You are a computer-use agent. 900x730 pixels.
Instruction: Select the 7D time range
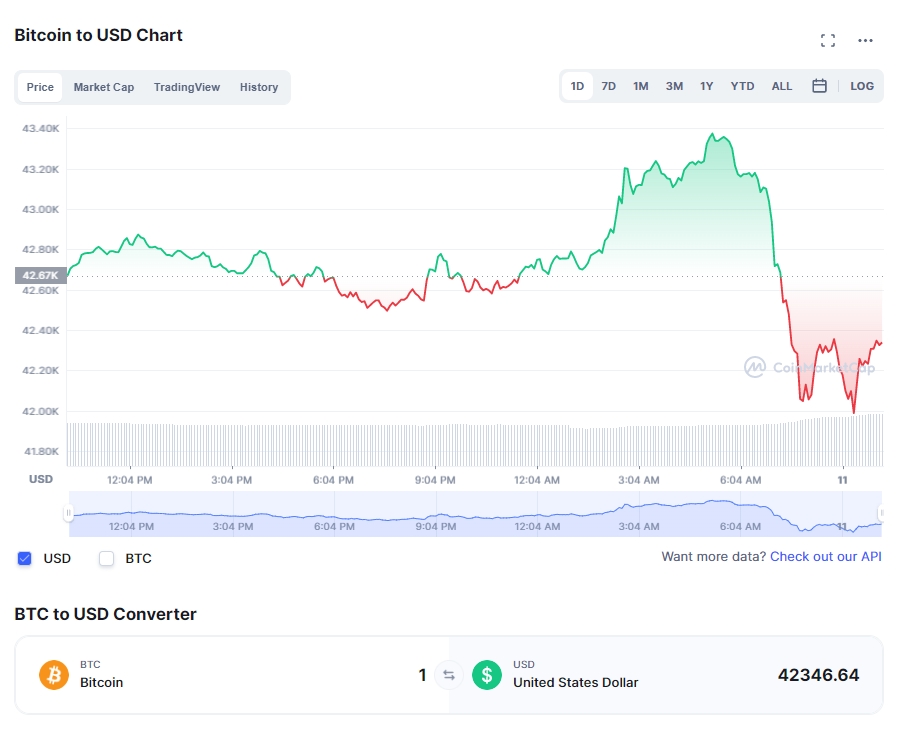pos(608,86)
